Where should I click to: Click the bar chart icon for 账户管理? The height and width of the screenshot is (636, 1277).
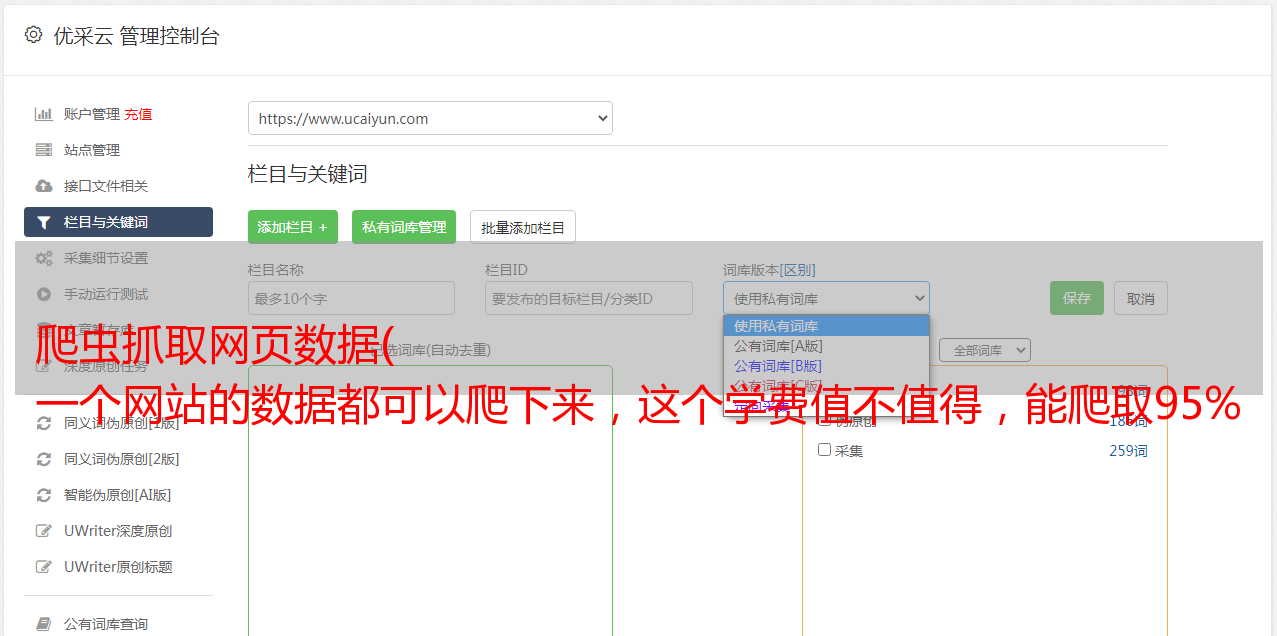tap(43, 114)
